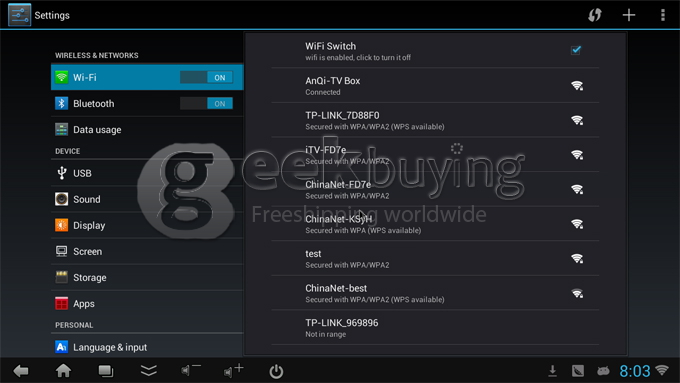The width and height of the screenshot is (680, 383).
Task: Open recent apps from the navigation bar
Action: tap(105, 371)
